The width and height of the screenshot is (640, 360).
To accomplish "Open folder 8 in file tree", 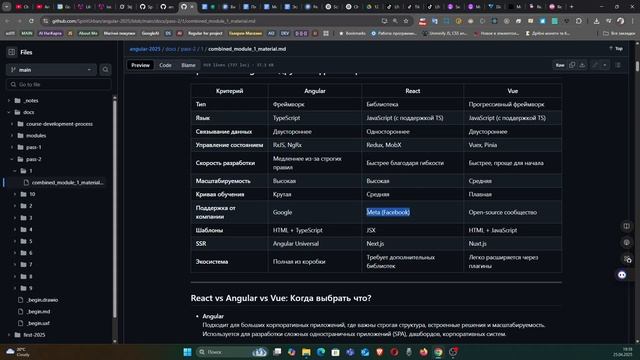I will pos(30,276).
